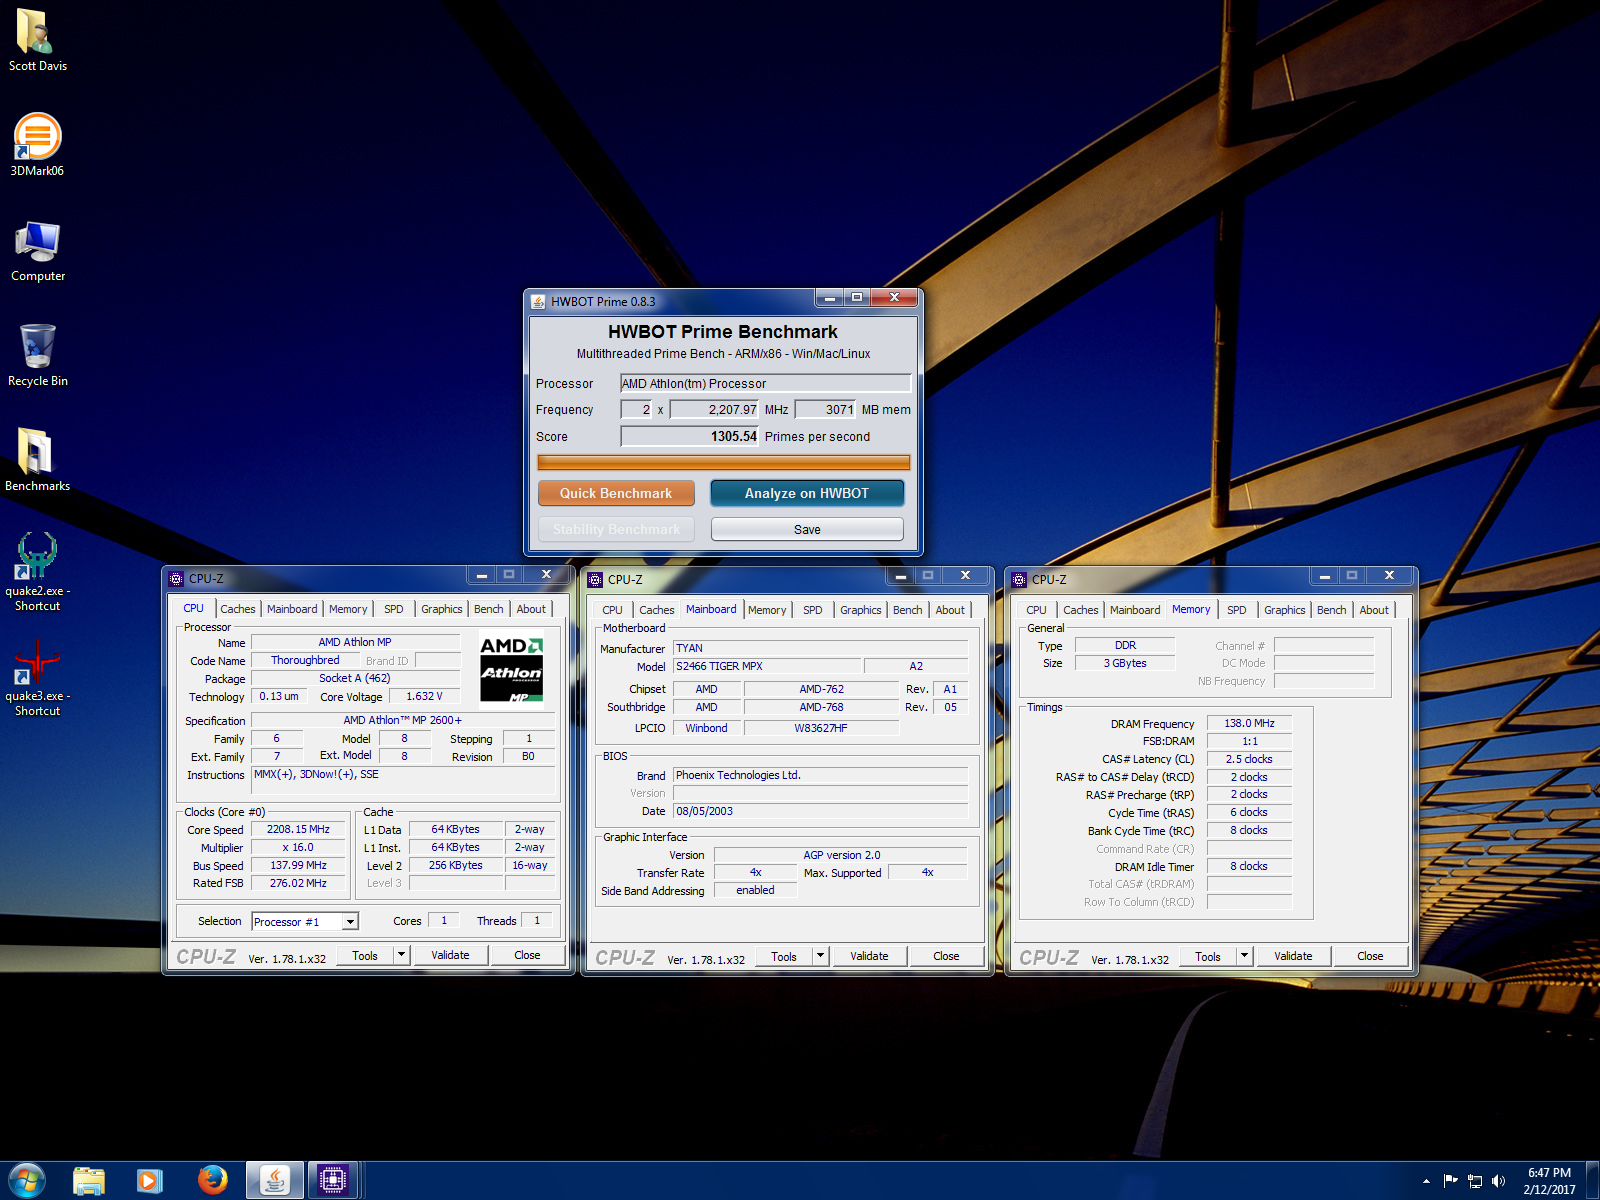Show hidden system tray icons arrow
Viewport: 1600px width, 1200px height.
[x=1426, y=1181]
